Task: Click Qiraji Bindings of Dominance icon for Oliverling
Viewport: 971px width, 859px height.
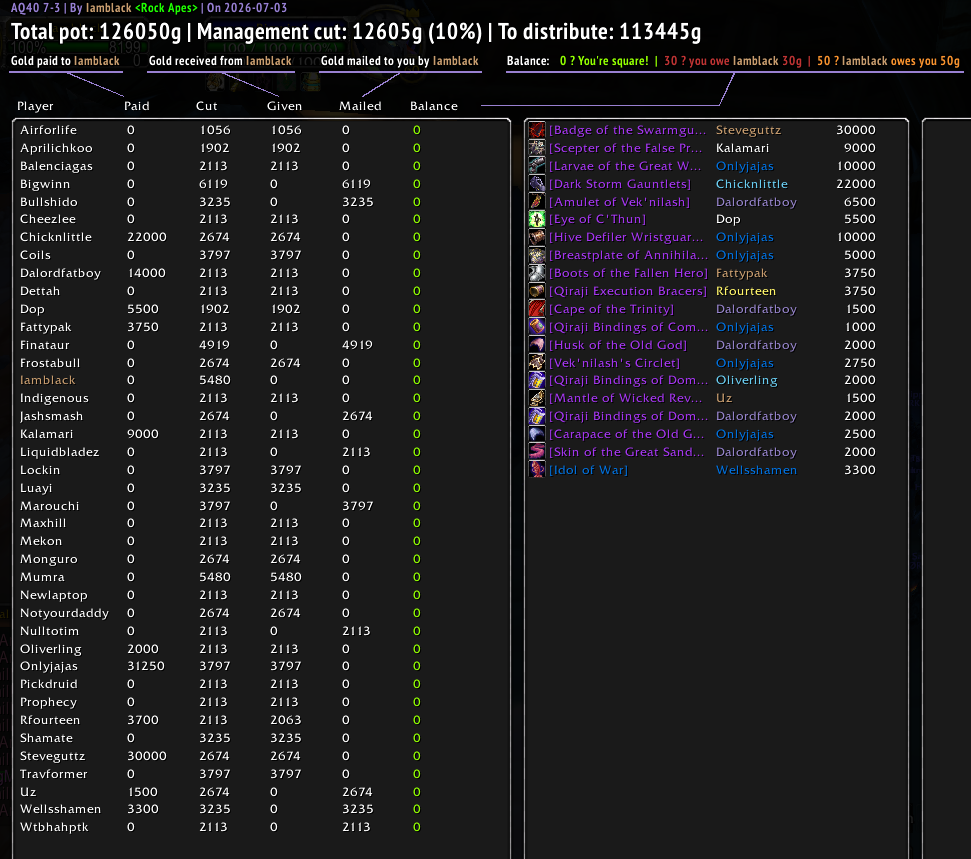Action: tap(537, 380)
